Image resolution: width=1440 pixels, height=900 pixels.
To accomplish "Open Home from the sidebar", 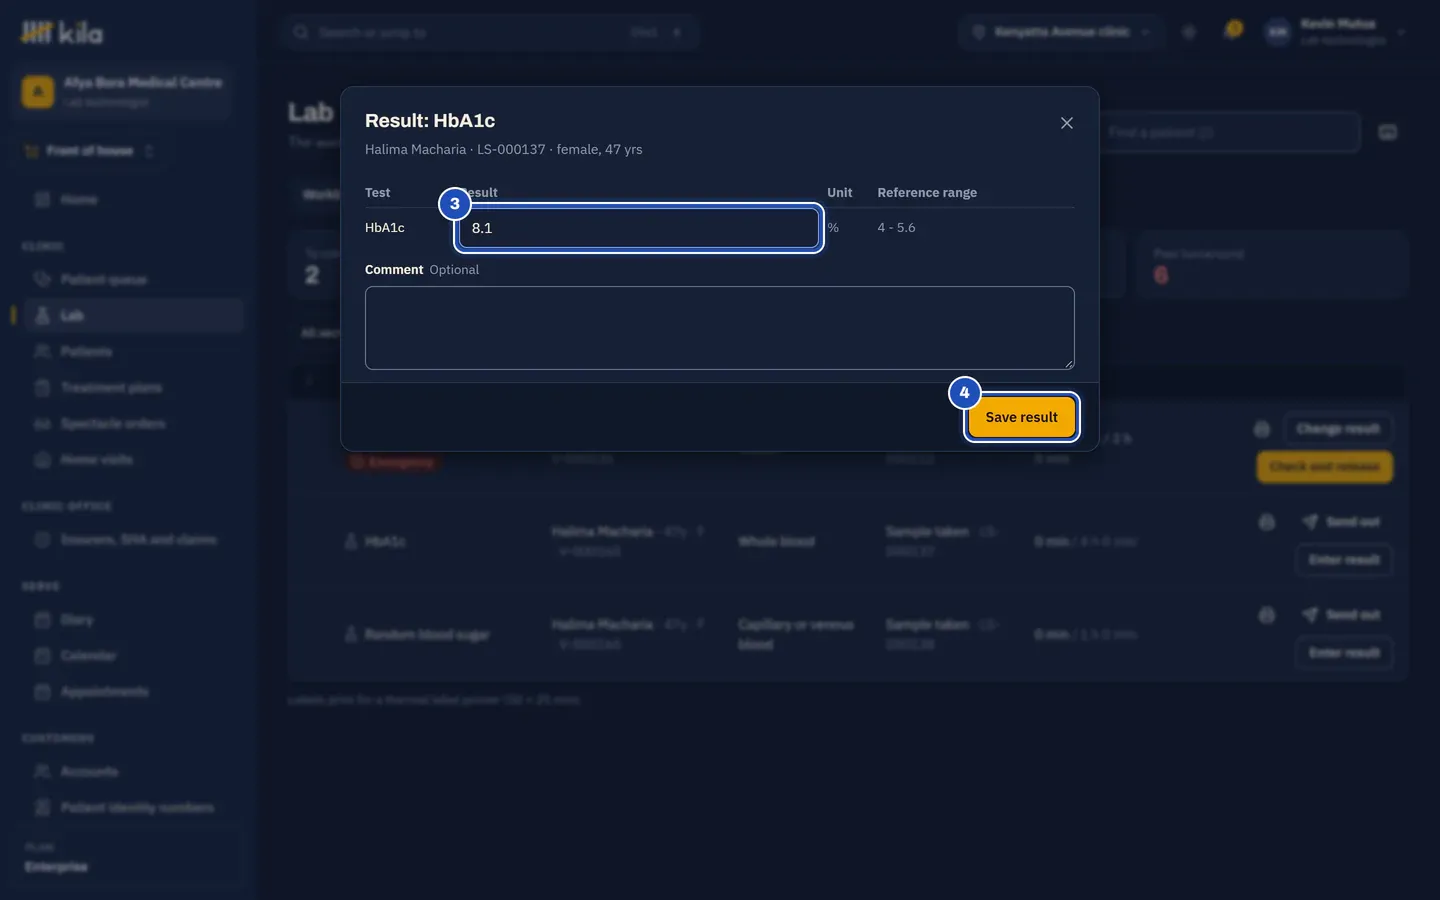I will 132,200.
